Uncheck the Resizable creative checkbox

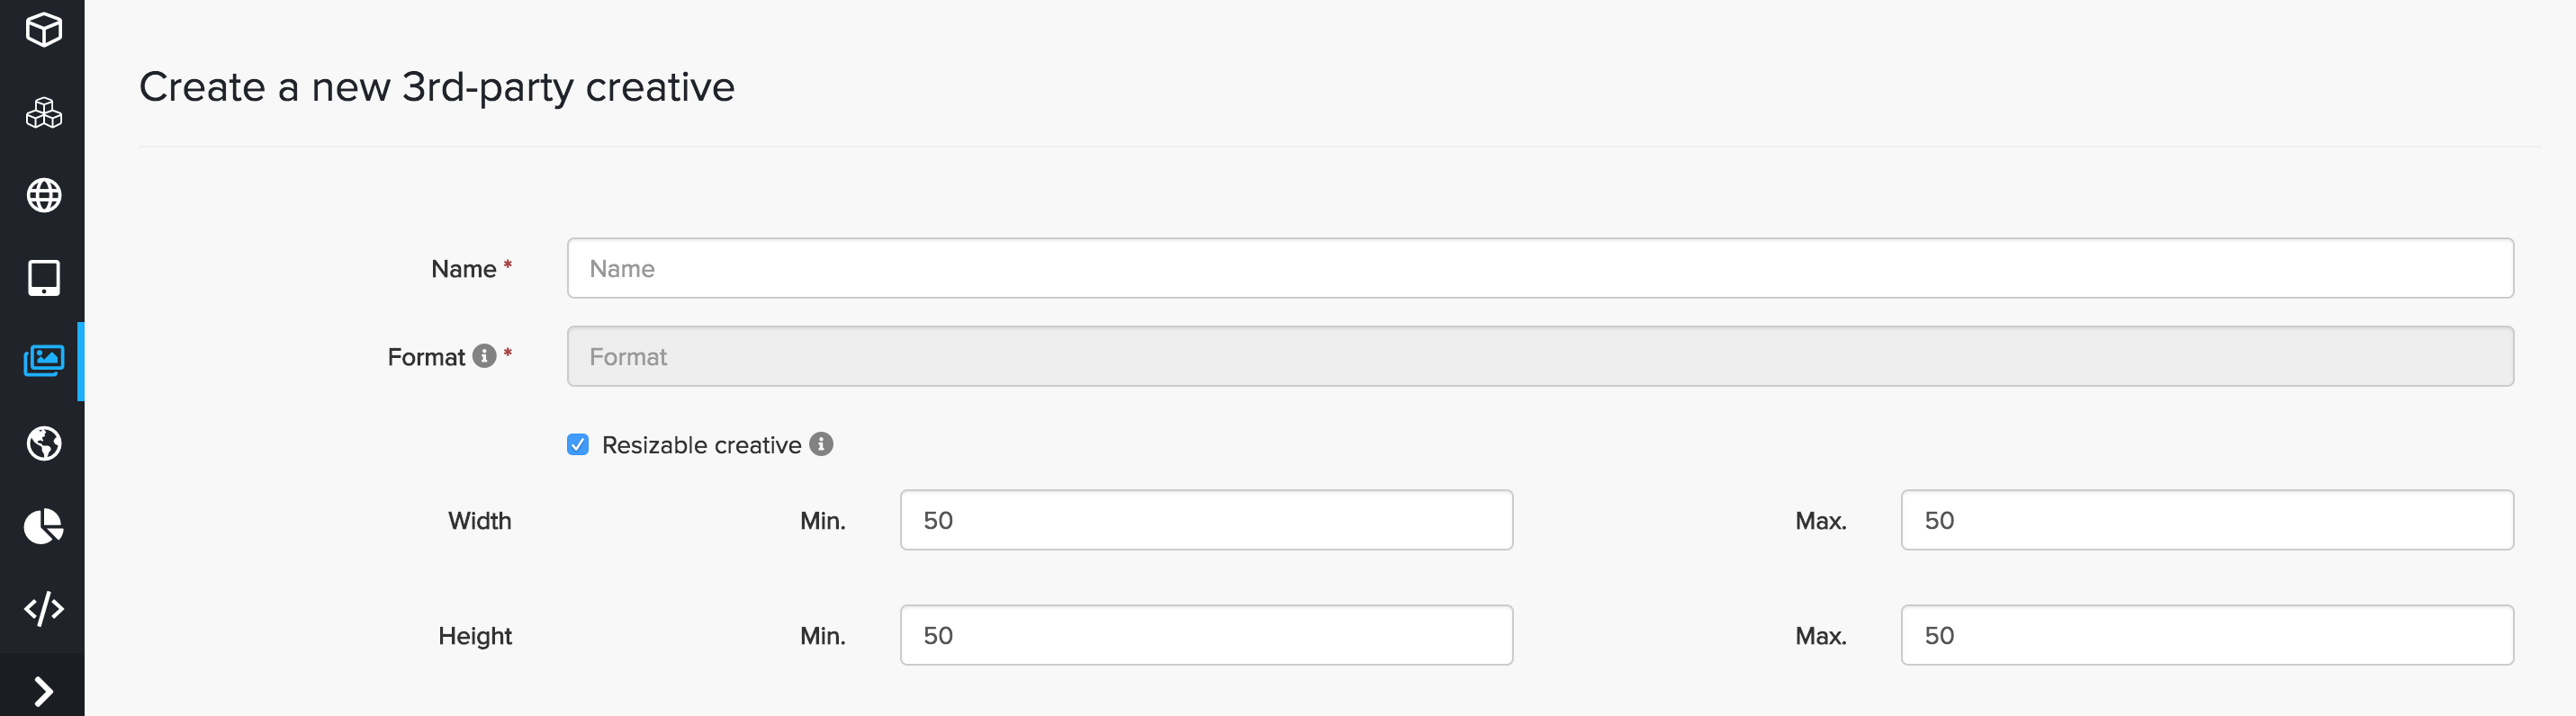tap(578, 445)
